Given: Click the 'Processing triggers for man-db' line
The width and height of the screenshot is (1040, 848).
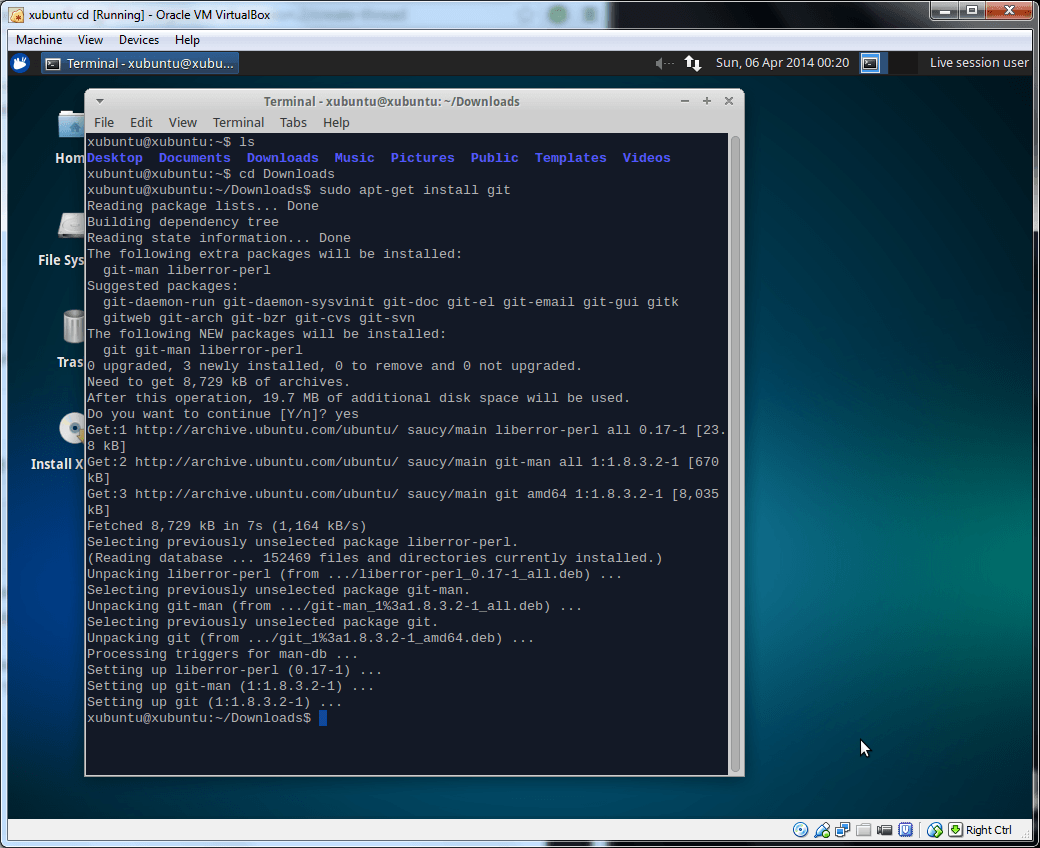Looking at the screenshot, I should [222, 654].
